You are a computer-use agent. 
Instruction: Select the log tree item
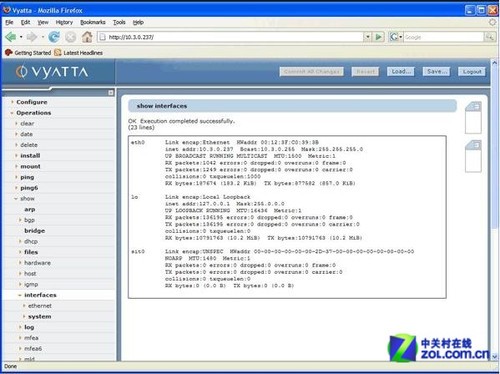29,327
